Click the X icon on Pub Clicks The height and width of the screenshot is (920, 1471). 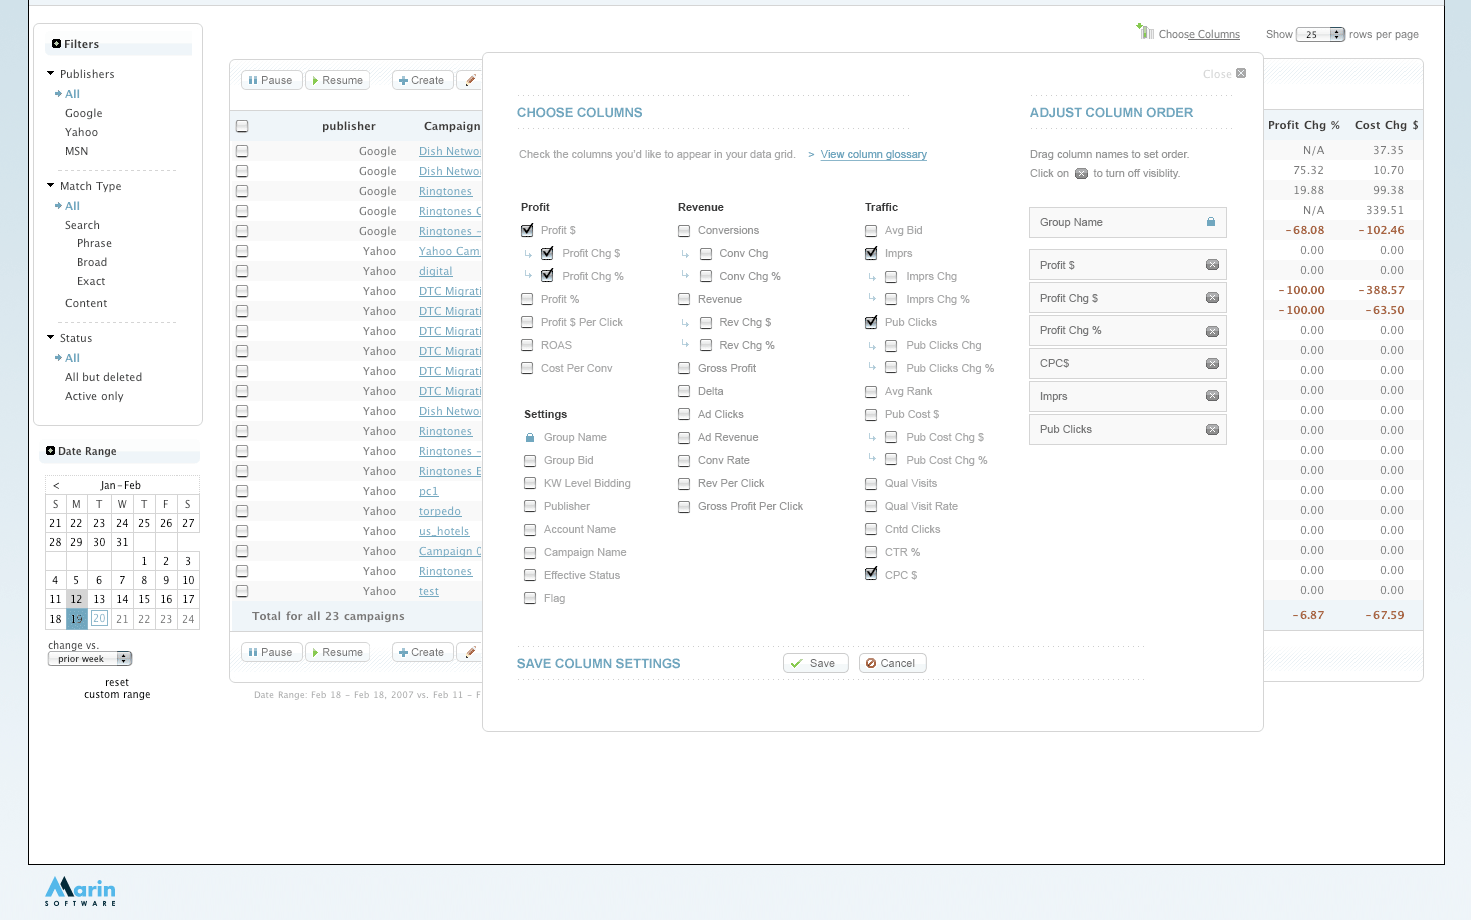pyautogui.click(x=1212, y=430)
